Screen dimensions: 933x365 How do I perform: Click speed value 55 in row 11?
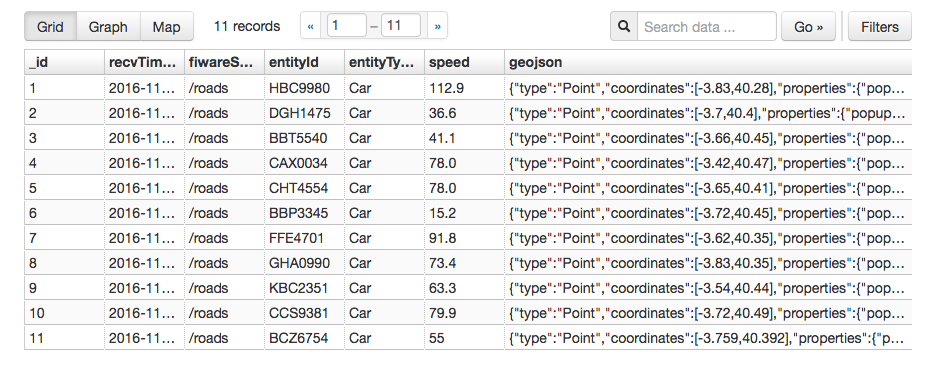(464, 338)
